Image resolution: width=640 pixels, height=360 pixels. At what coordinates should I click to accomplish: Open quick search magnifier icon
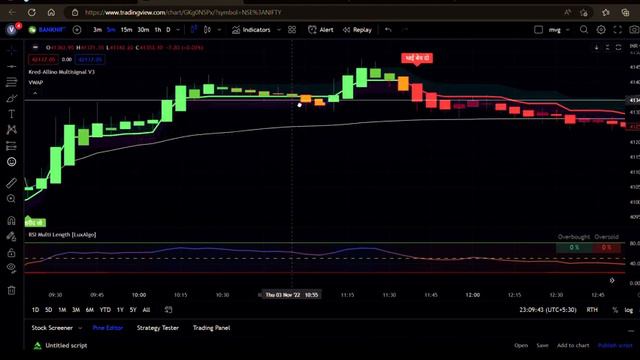tap(584, 30)
